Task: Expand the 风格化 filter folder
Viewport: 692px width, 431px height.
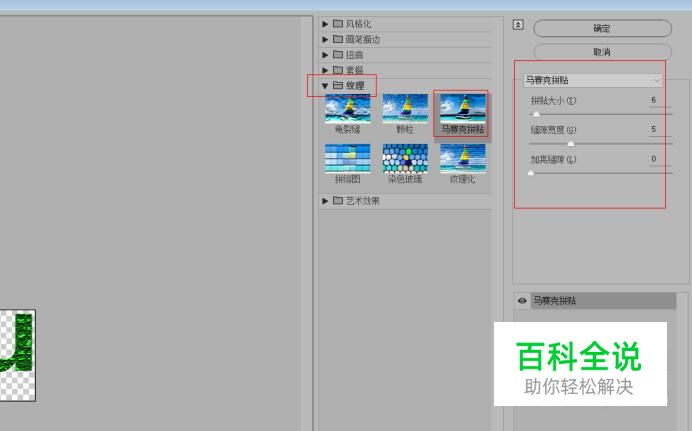Action: (325, 24)
